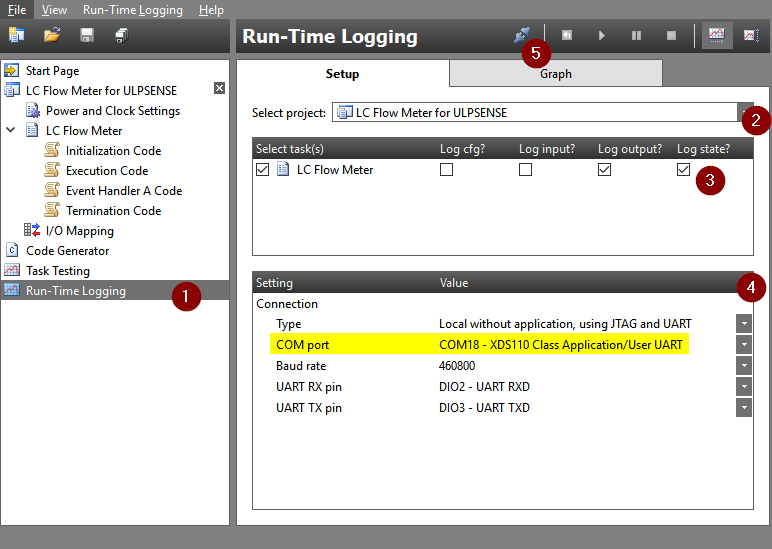This screenshot has width=772, height=549.
Task: Click the Log output? column header
Action: coord(630,149)
